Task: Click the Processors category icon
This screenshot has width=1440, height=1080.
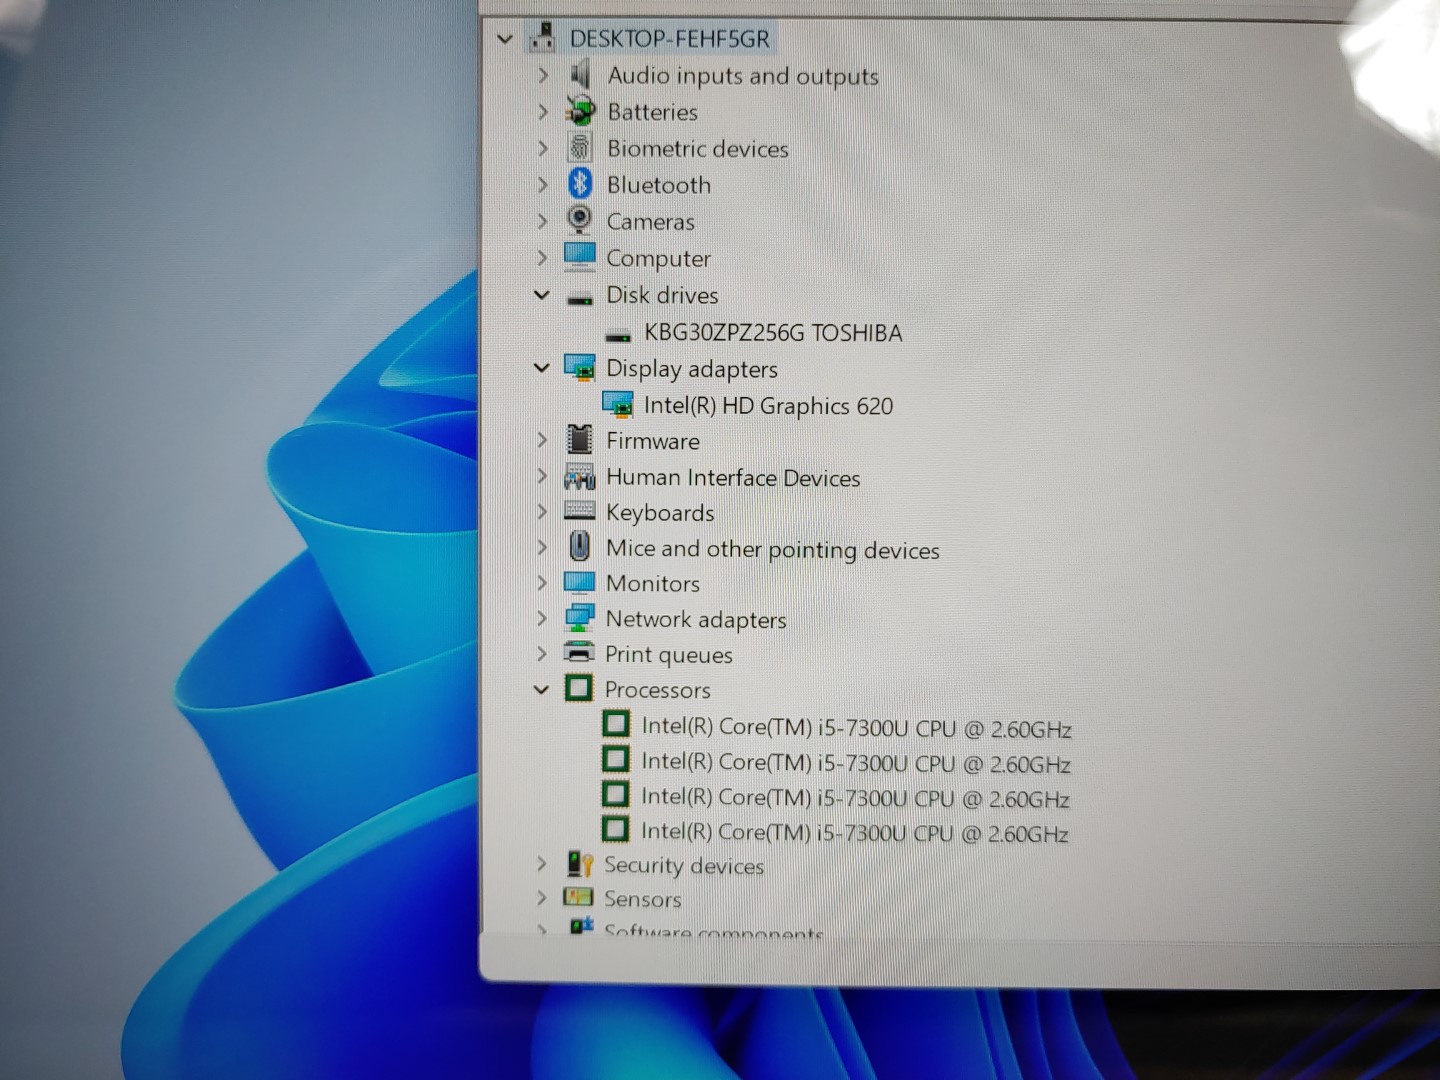Action: (x=578, y=688)
